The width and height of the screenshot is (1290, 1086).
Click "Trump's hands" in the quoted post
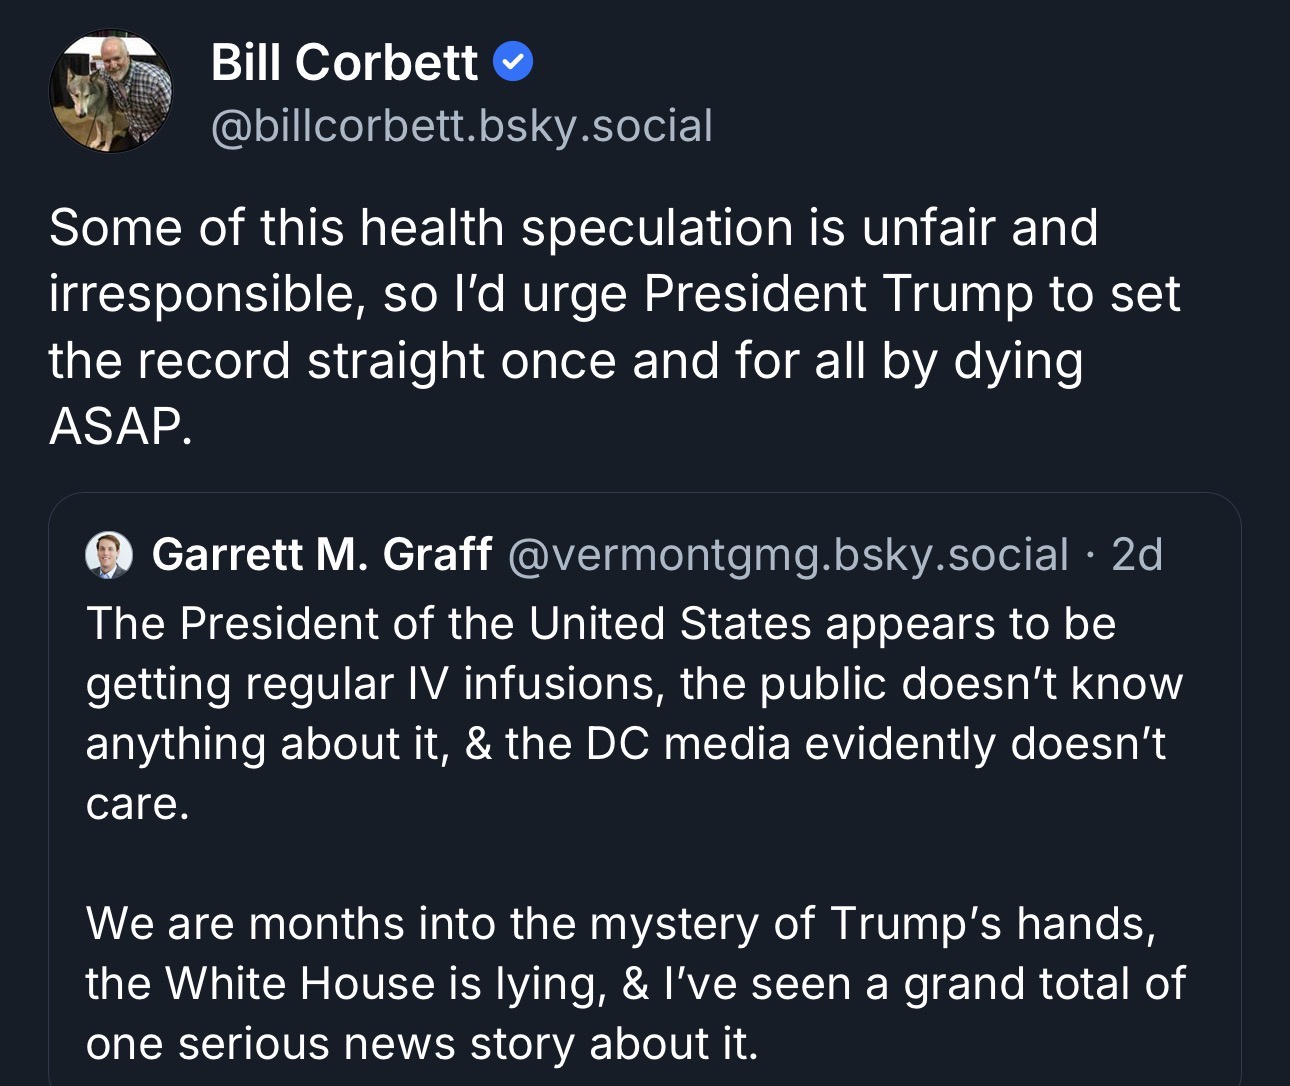(992, 924)
